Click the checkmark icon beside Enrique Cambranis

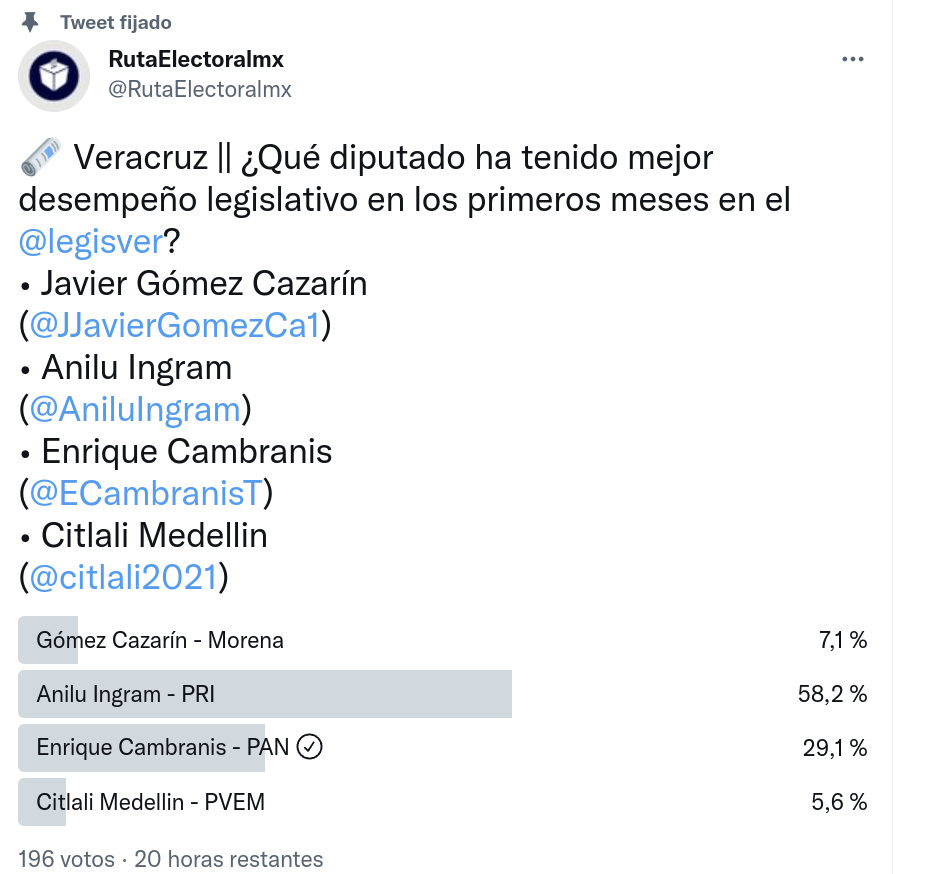click(310, 747)
